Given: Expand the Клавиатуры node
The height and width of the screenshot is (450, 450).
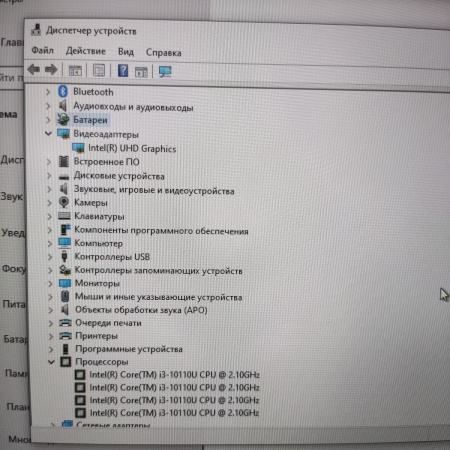Looking at the screenshot, I should coord(50,216).
